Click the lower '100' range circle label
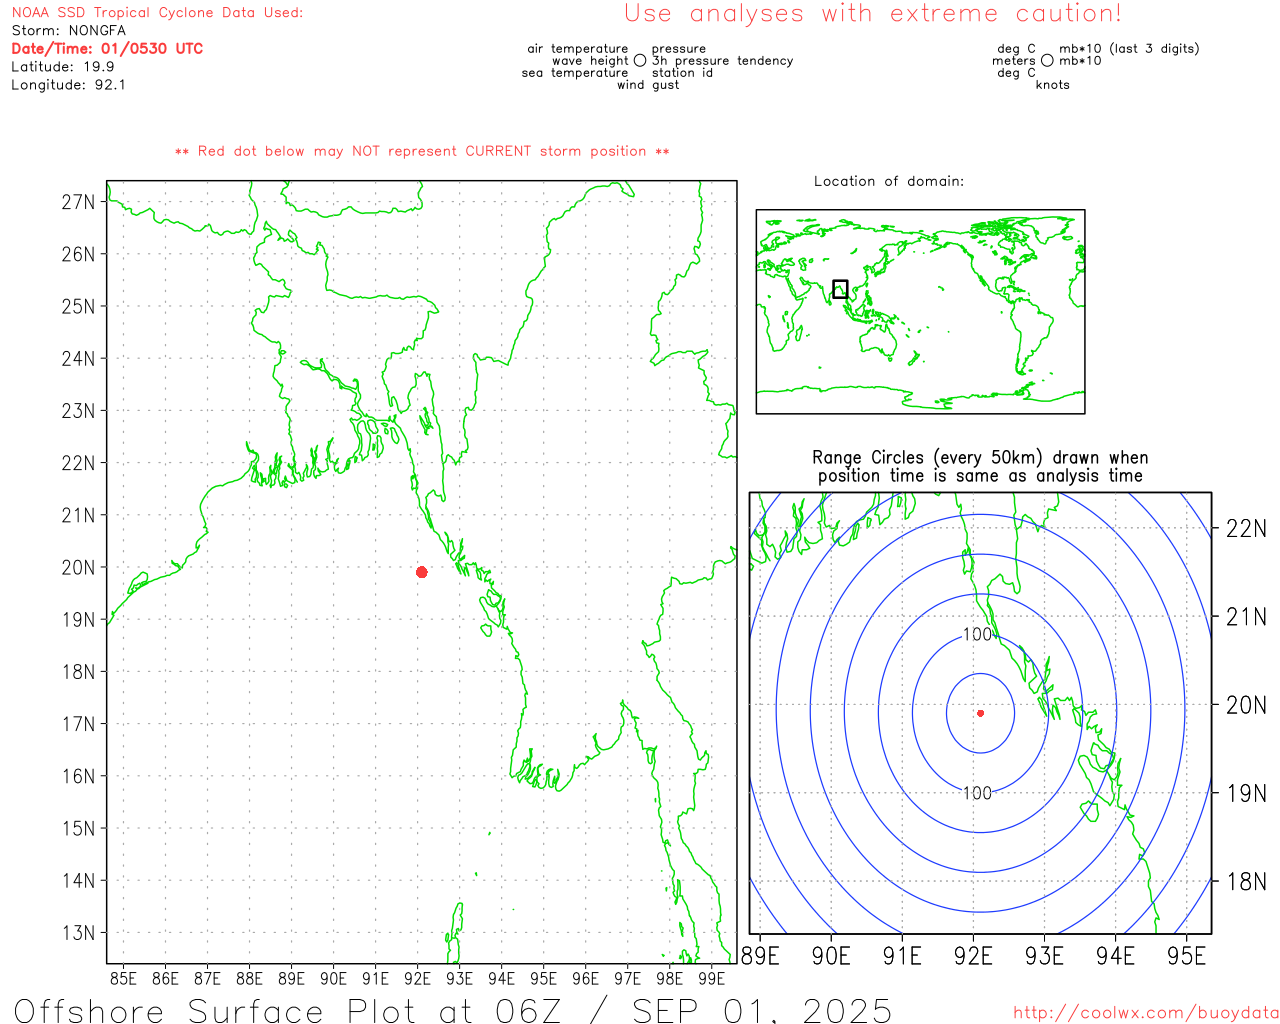The height and width of the screenshot is (1024, 1280). click(977, 793)
